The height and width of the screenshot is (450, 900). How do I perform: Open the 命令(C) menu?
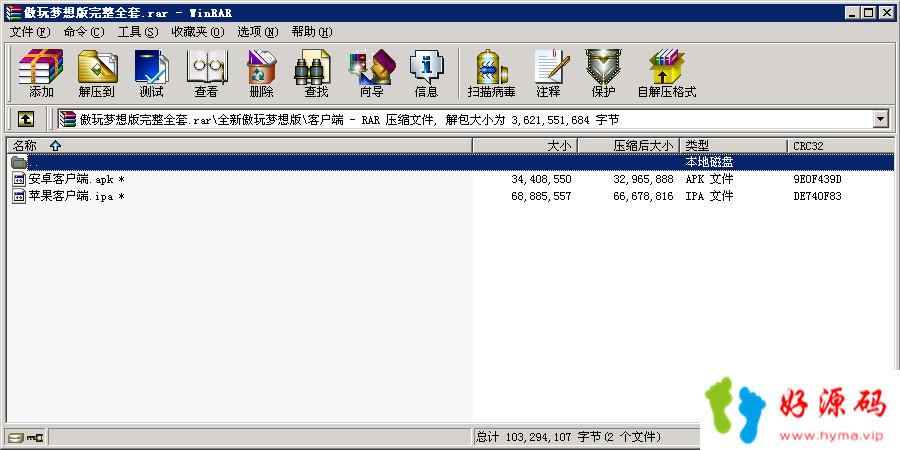[84, 32]
